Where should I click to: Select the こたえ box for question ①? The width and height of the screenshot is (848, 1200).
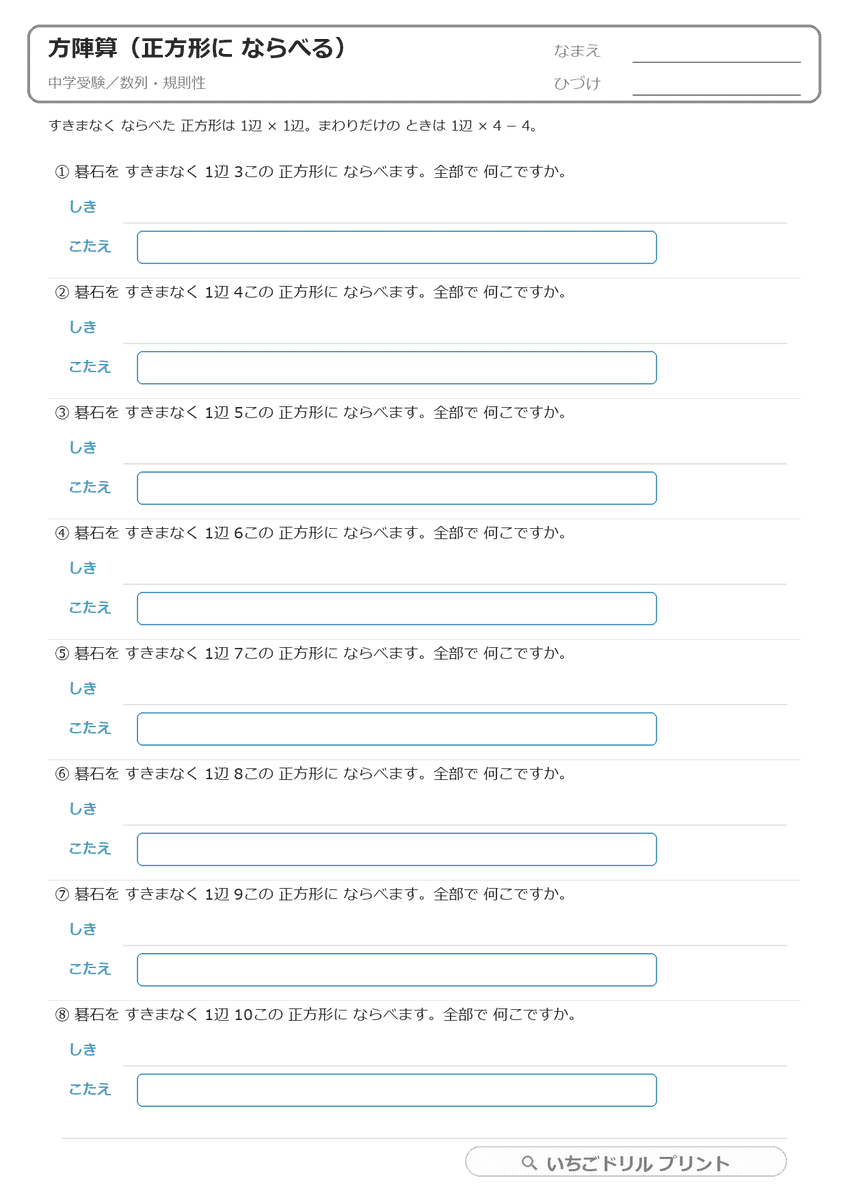tap(397, 247)
